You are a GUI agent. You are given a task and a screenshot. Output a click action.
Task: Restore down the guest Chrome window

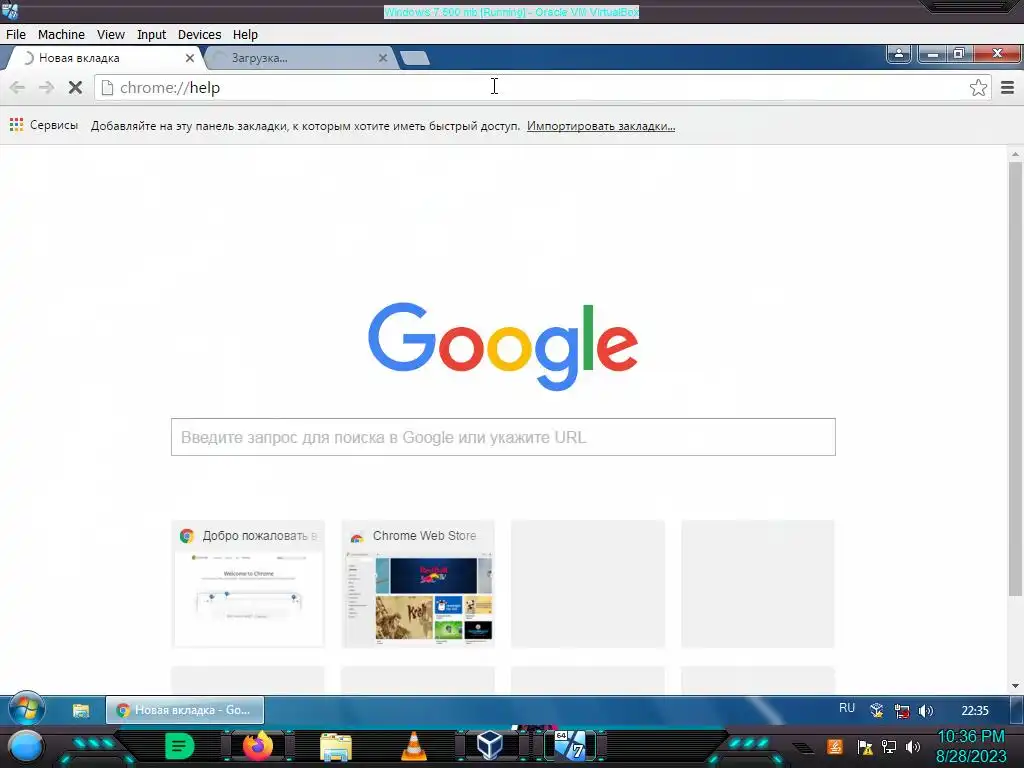pos(959,54)
